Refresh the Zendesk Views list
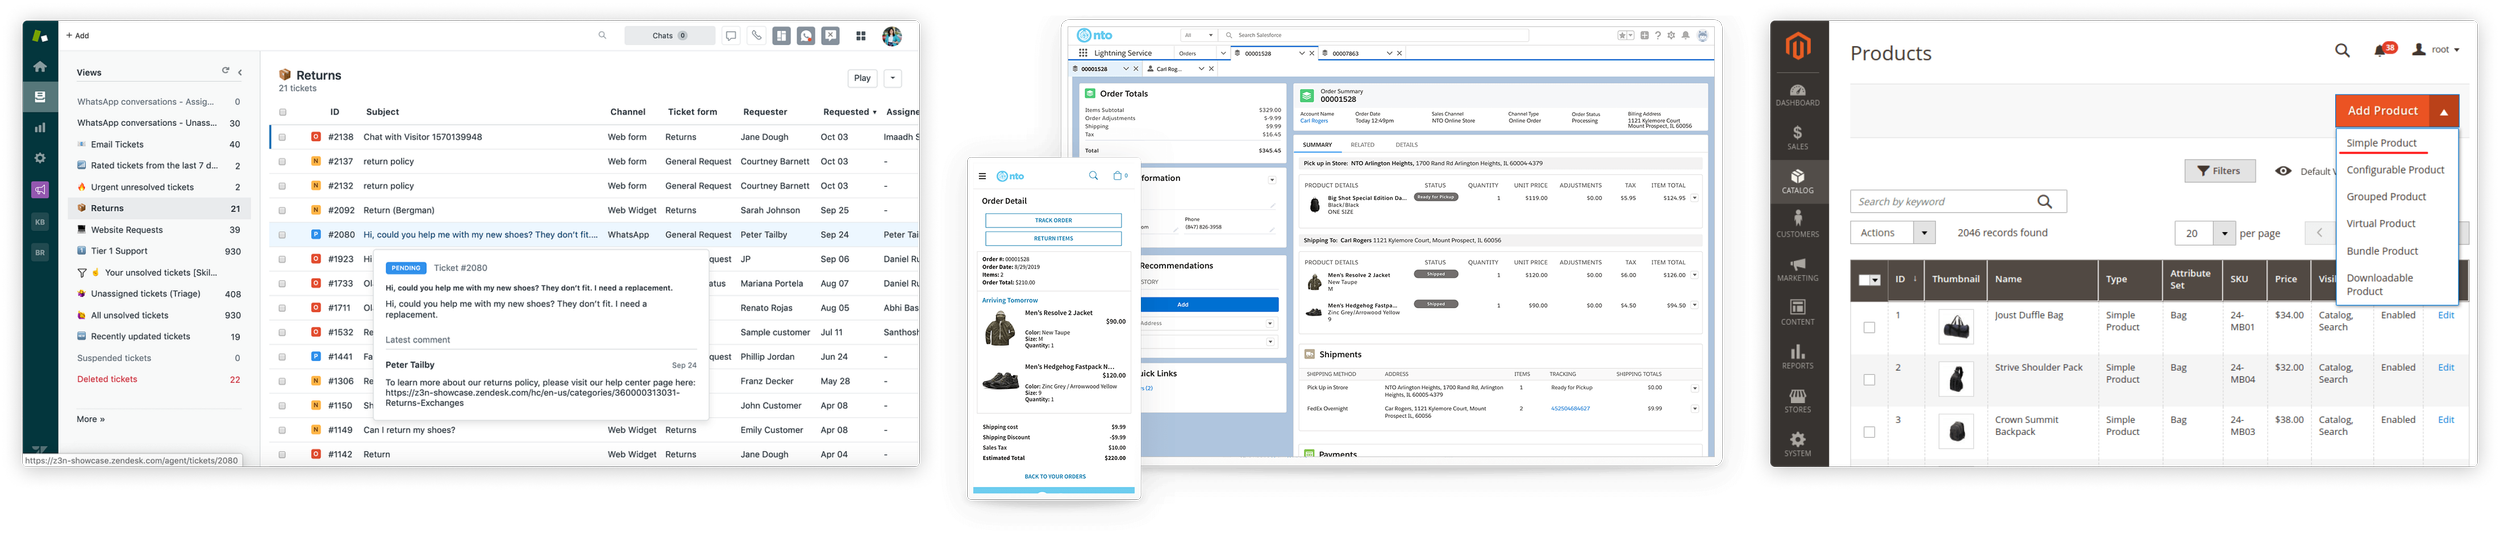 tap(225, 71)
